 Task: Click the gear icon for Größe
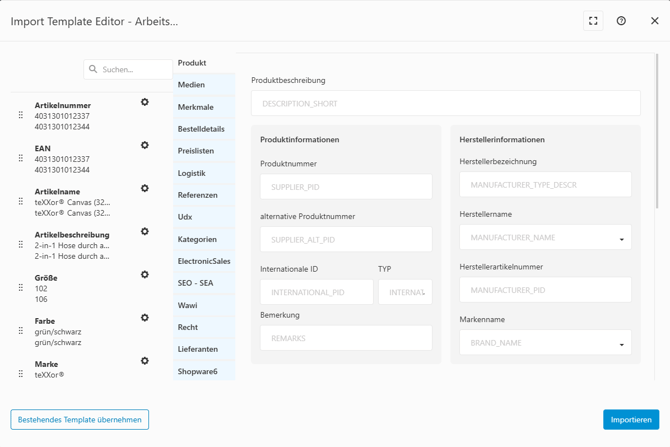[x=145, y=274]
